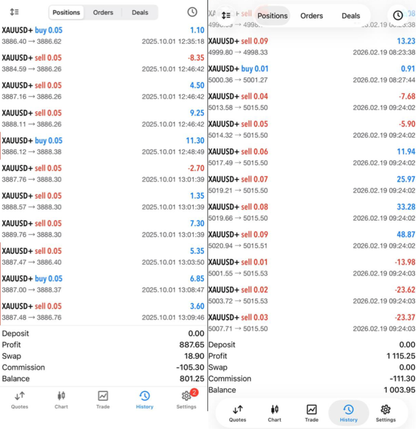Open the clock date-range icon in left screen
Image resolution: width=416 pixels, height=429 pixels.
click(192, 12)
